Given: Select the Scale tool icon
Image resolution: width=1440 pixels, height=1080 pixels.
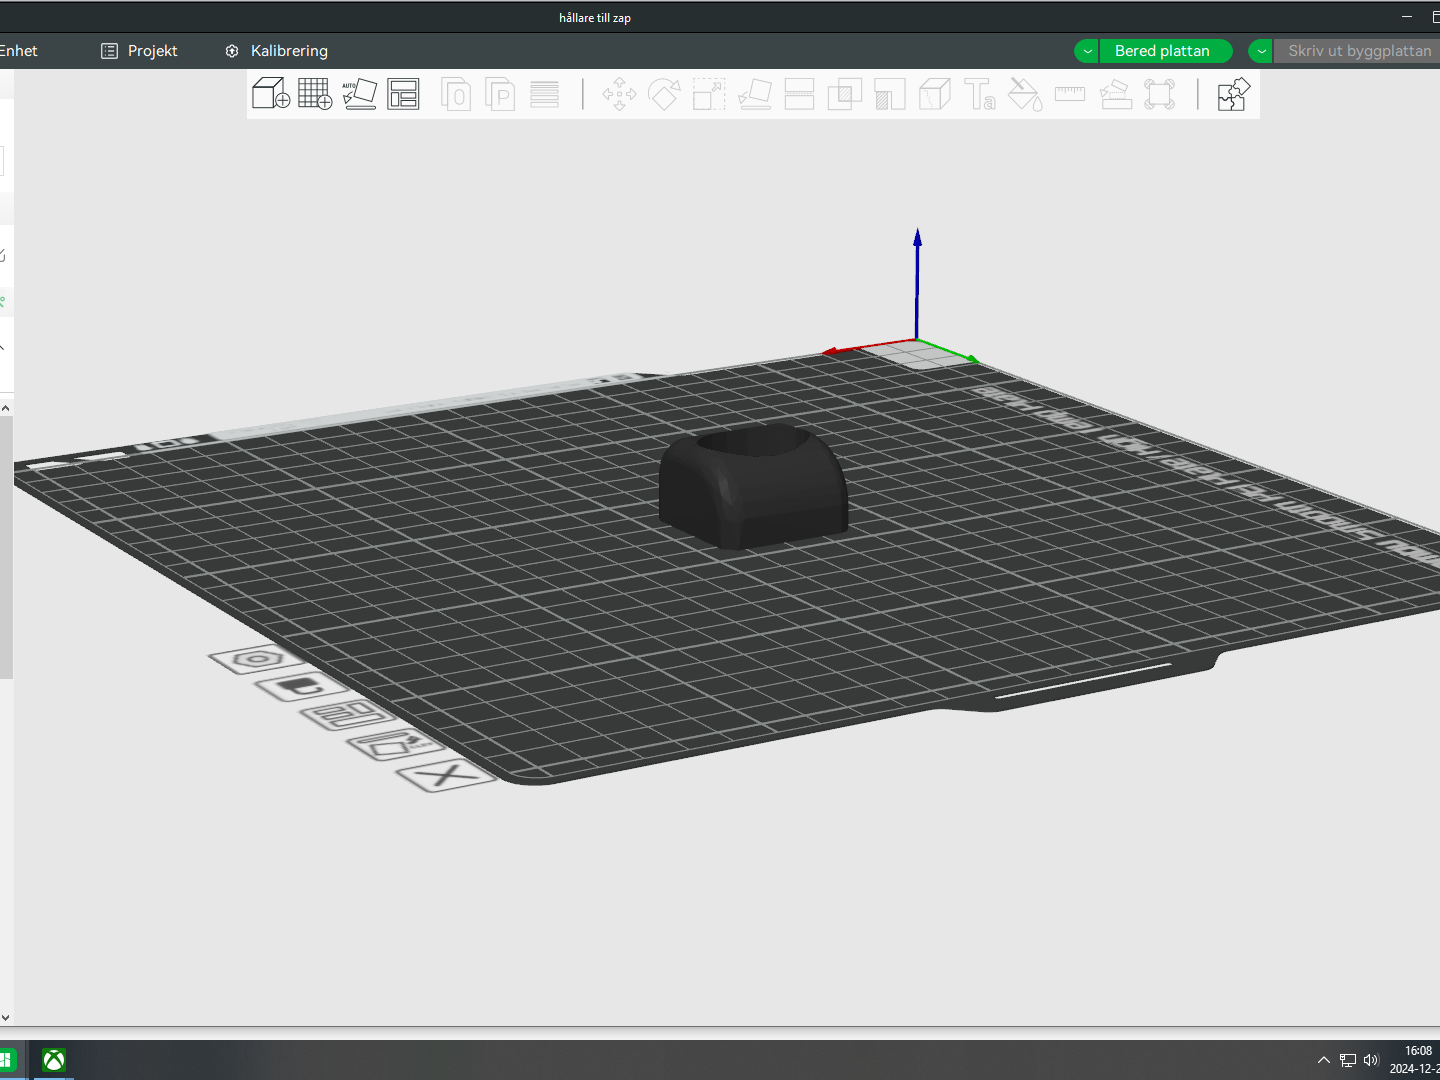Looking at the screenshot, I should [x=709, y=94].
